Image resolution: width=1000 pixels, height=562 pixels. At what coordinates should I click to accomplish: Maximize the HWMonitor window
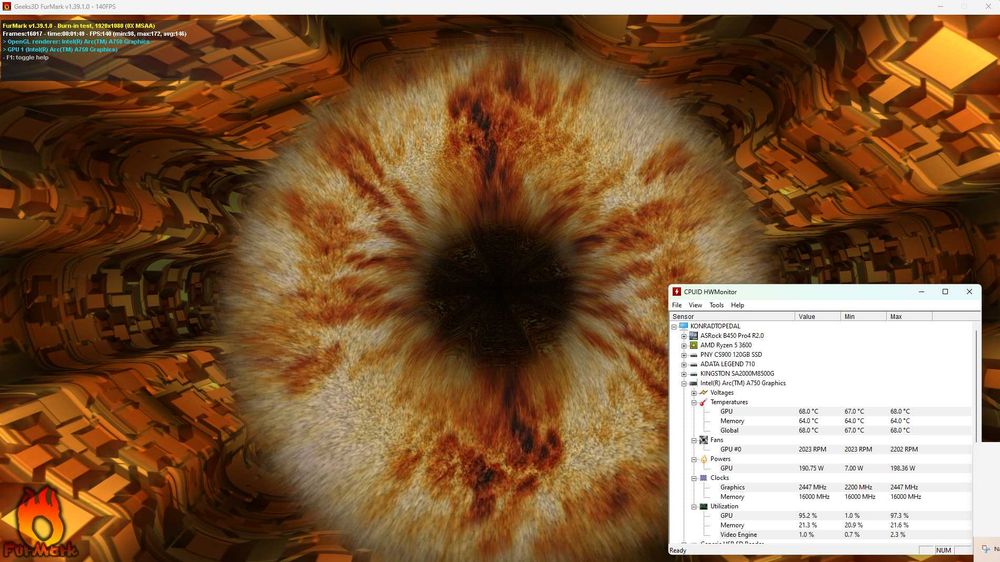(x=945, y=292)
